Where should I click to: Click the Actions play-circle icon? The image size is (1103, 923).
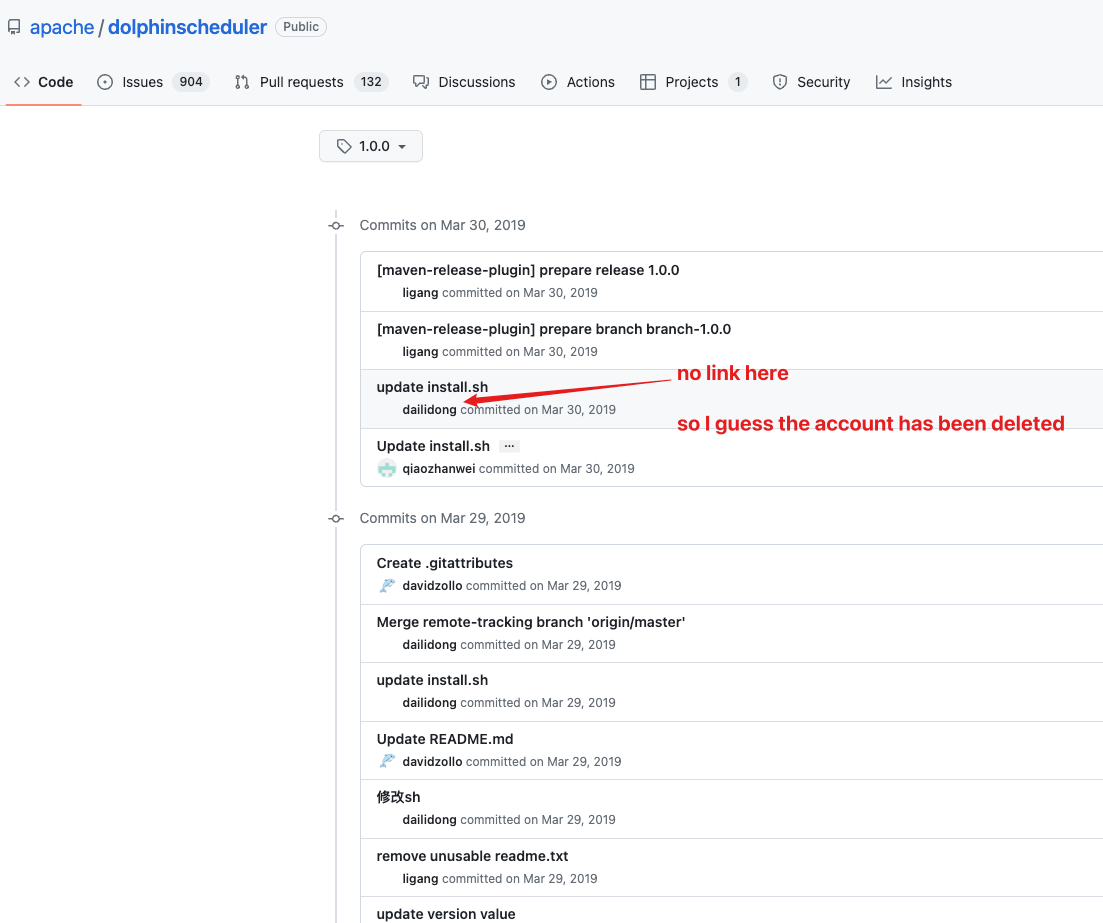pyautogui.click(x=549, y=82)
